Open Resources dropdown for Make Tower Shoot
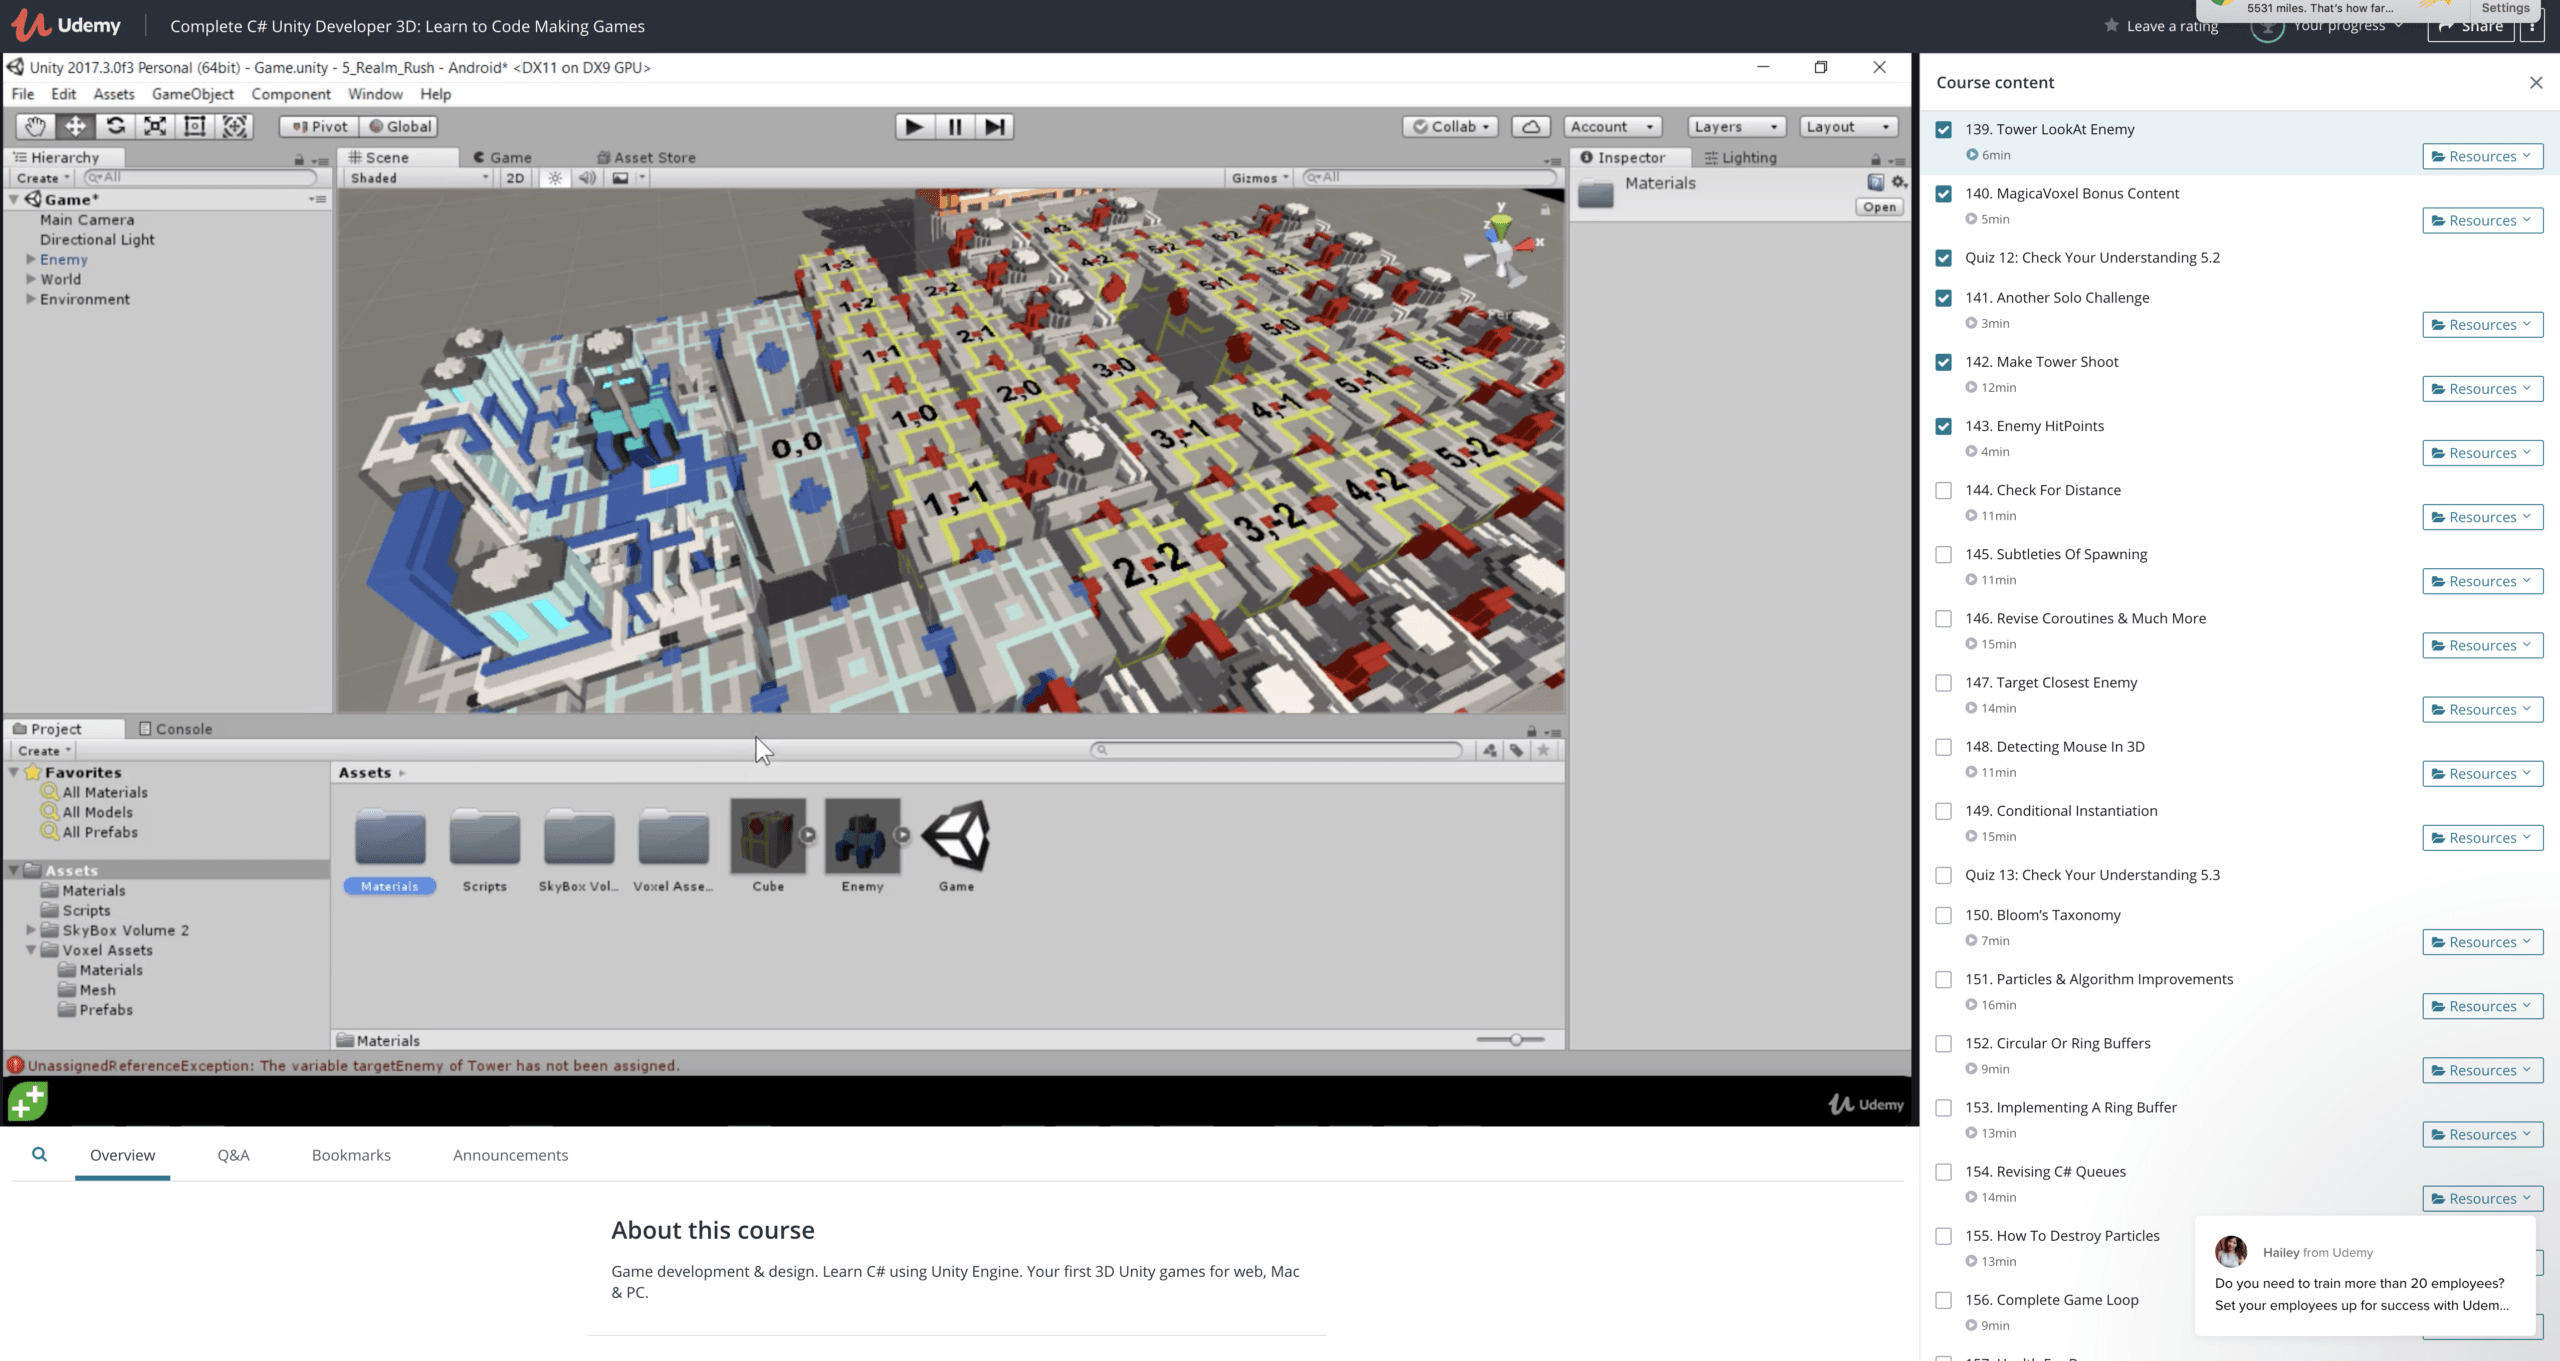 coord(2481,389)
